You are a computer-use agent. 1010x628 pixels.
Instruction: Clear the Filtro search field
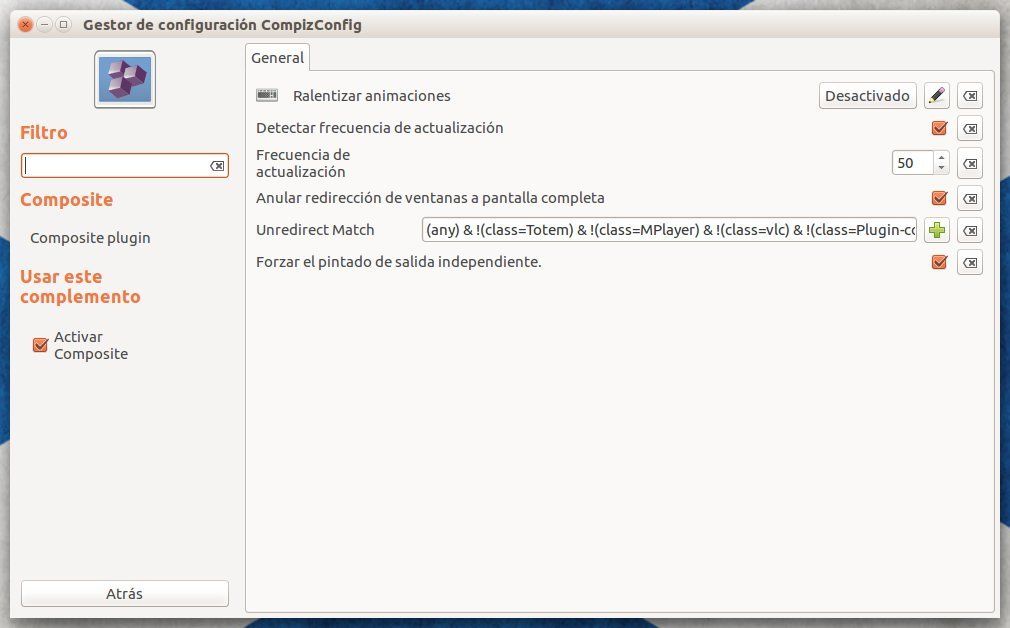point(217,166)
